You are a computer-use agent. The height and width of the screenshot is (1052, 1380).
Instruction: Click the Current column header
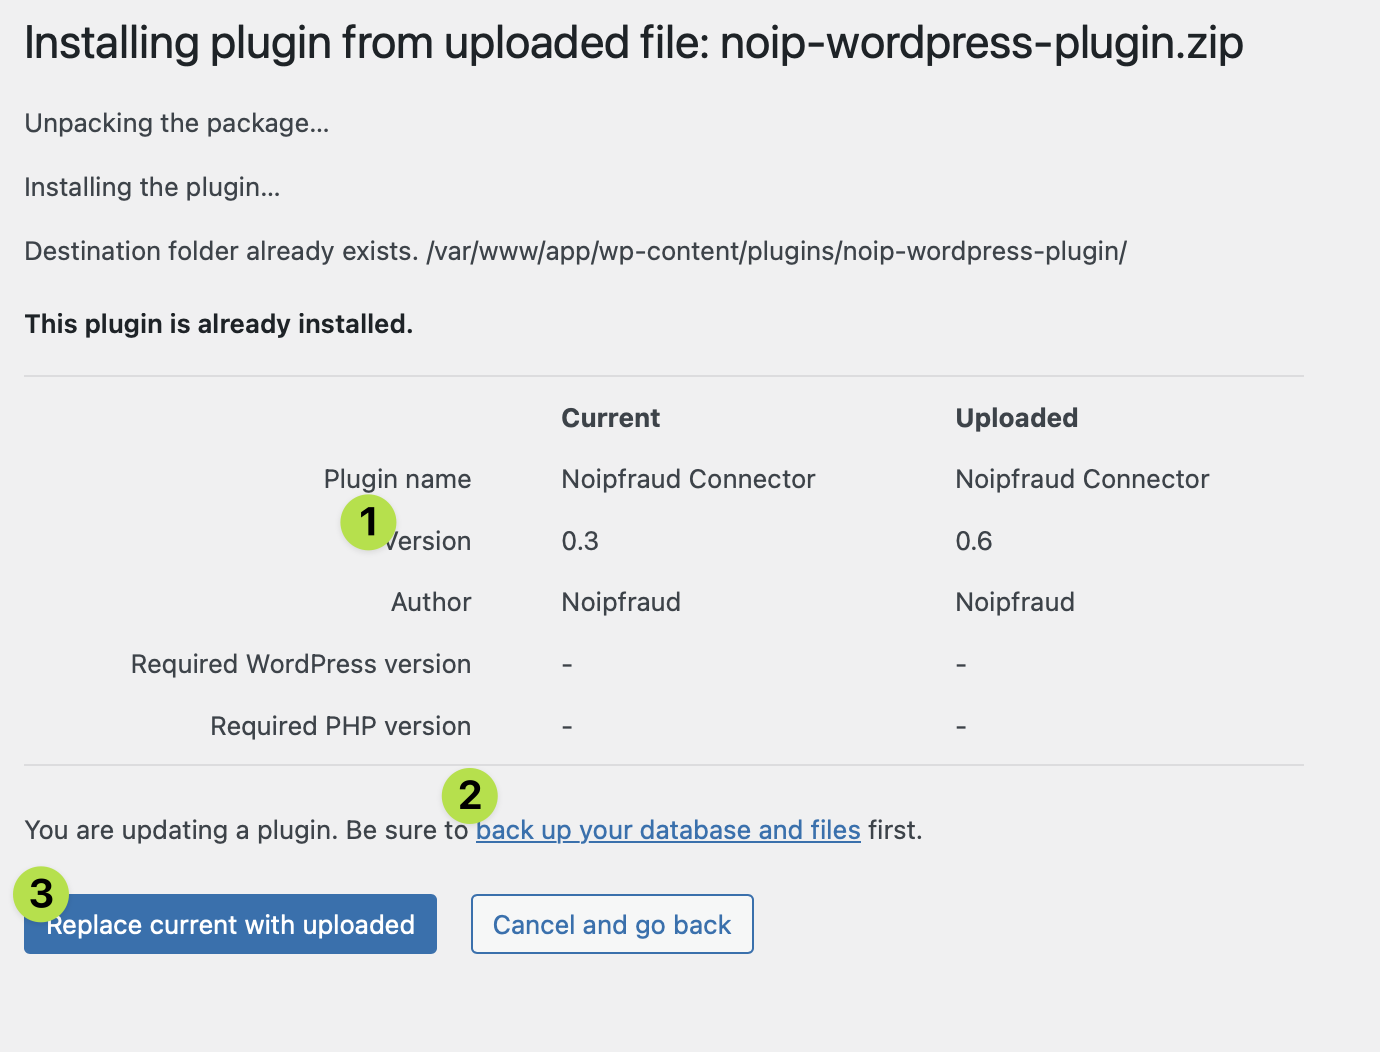pyautogui.click(x=610, y=418)
